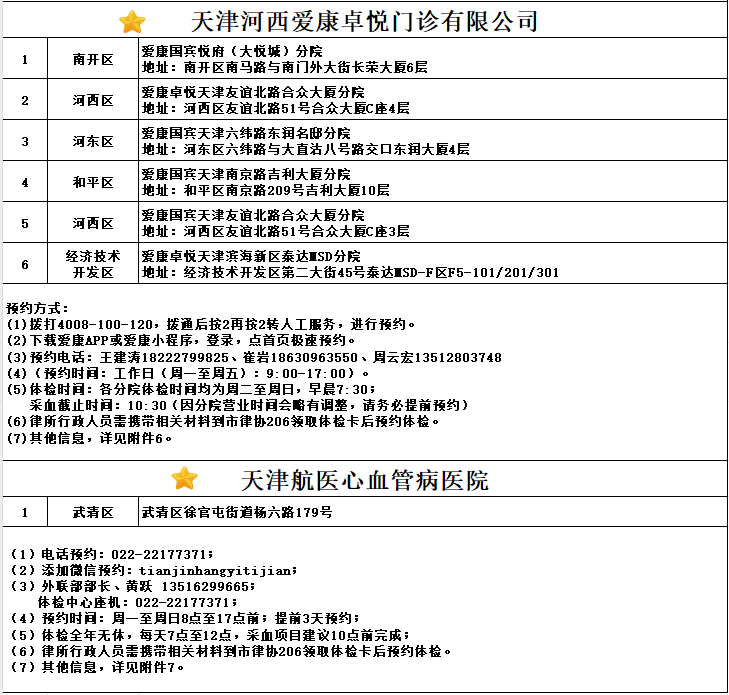Select line 其他信息，详见附件7

point(98,668)
